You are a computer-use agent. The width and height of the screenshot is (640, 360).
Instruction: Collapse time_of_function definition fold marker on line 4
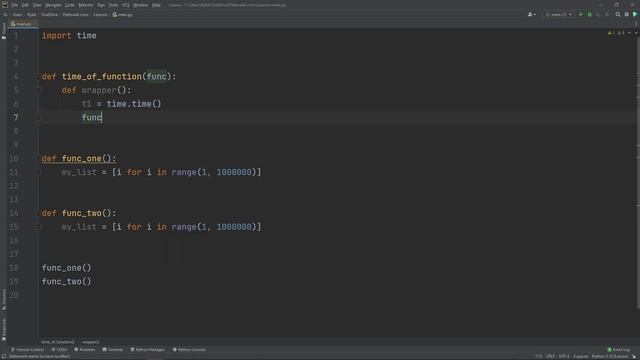point(40,76)
